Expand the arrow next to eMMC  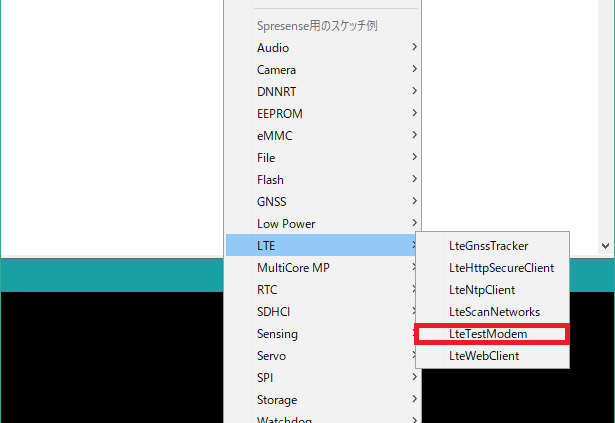point(414,135)
